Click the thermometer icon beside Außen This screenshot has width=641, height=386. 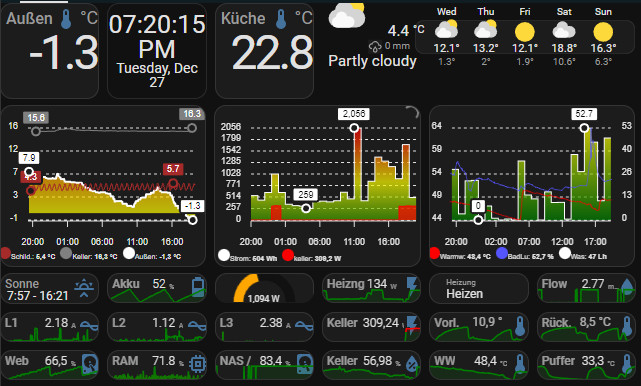click(x=66, y=19)
